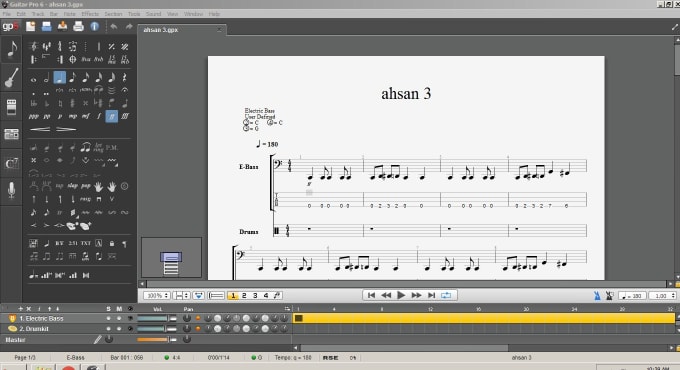This screenshot has height=370, width=680.
Task: Click the crescendo hairpin icon
Action: pyautogui.click(x=40, y=129)
